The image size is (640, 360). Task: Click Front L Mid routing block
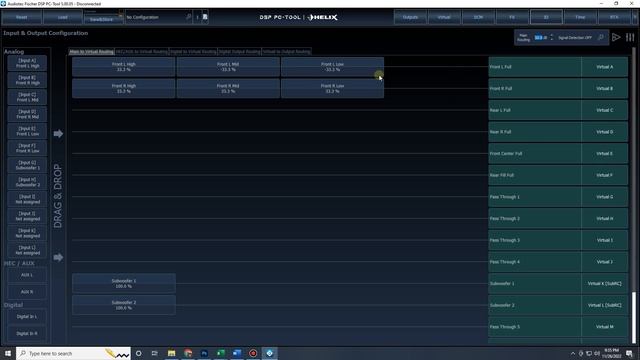pyautogui.click(x=228, y=67)
